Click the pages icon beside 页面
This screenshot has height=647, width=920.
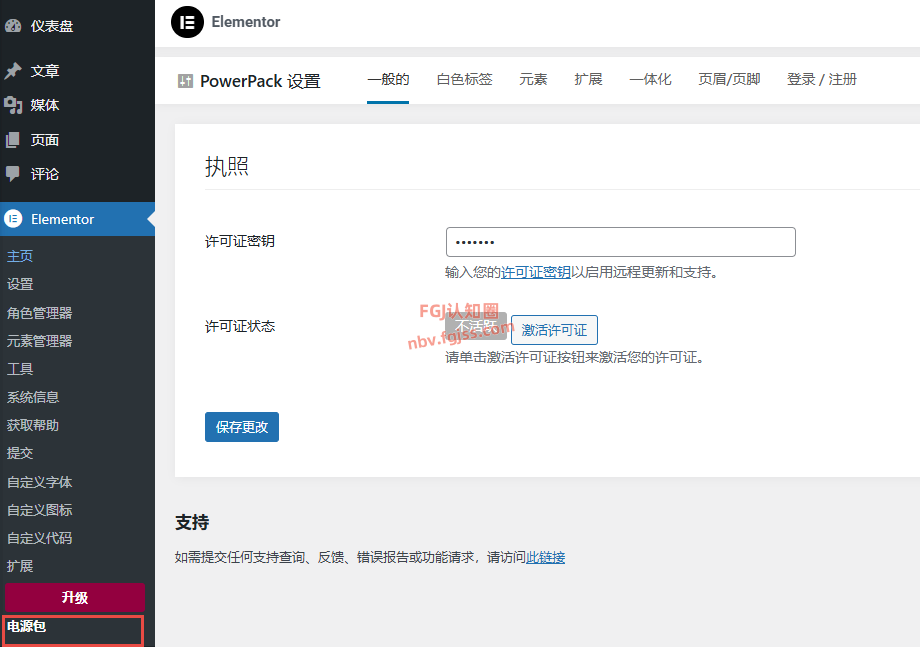point(13,140)
